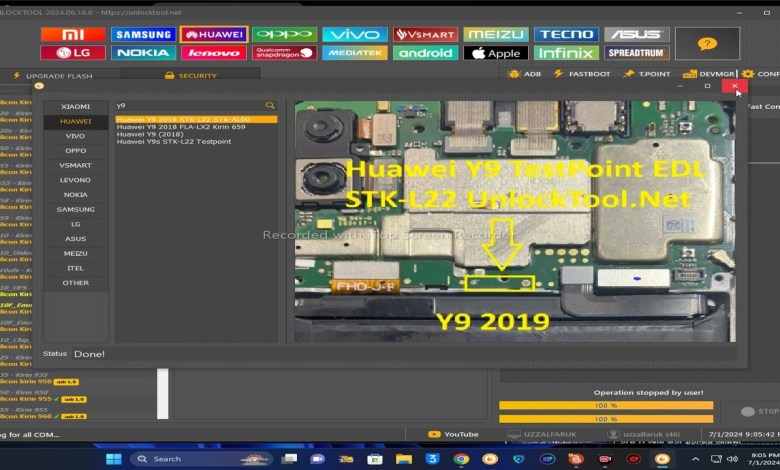Select Huawei Y9 2018 FLA-LX2 Kirin 659
Viewport: 780px width, 470px height.
coord(181,127)
